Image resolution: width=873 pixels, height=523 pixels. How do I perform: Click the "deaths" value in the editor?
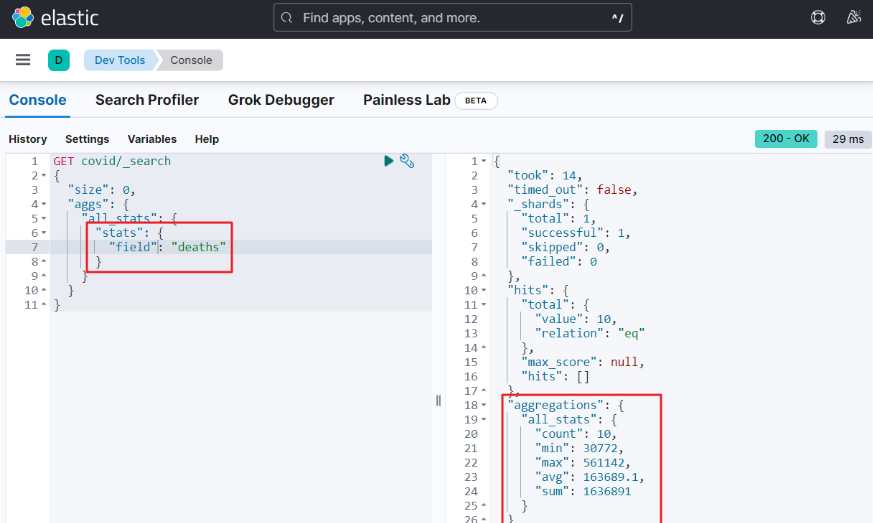[198, 247]
